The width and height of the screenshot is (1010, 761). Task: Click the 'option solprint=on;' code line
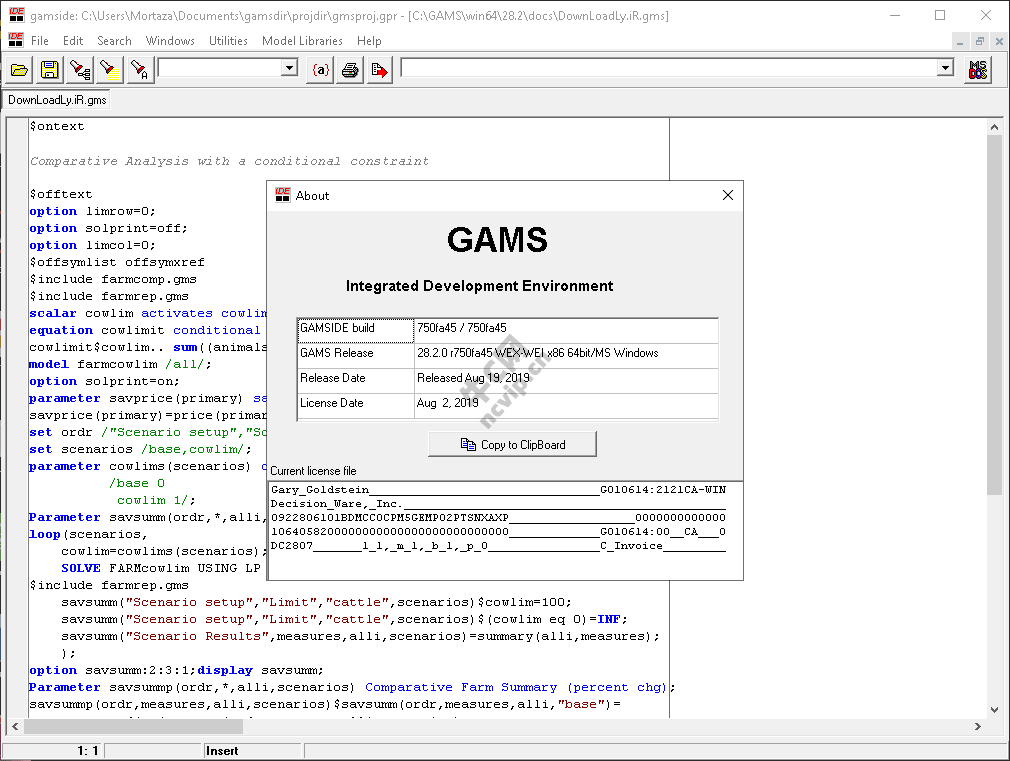[x=104, y=381]
